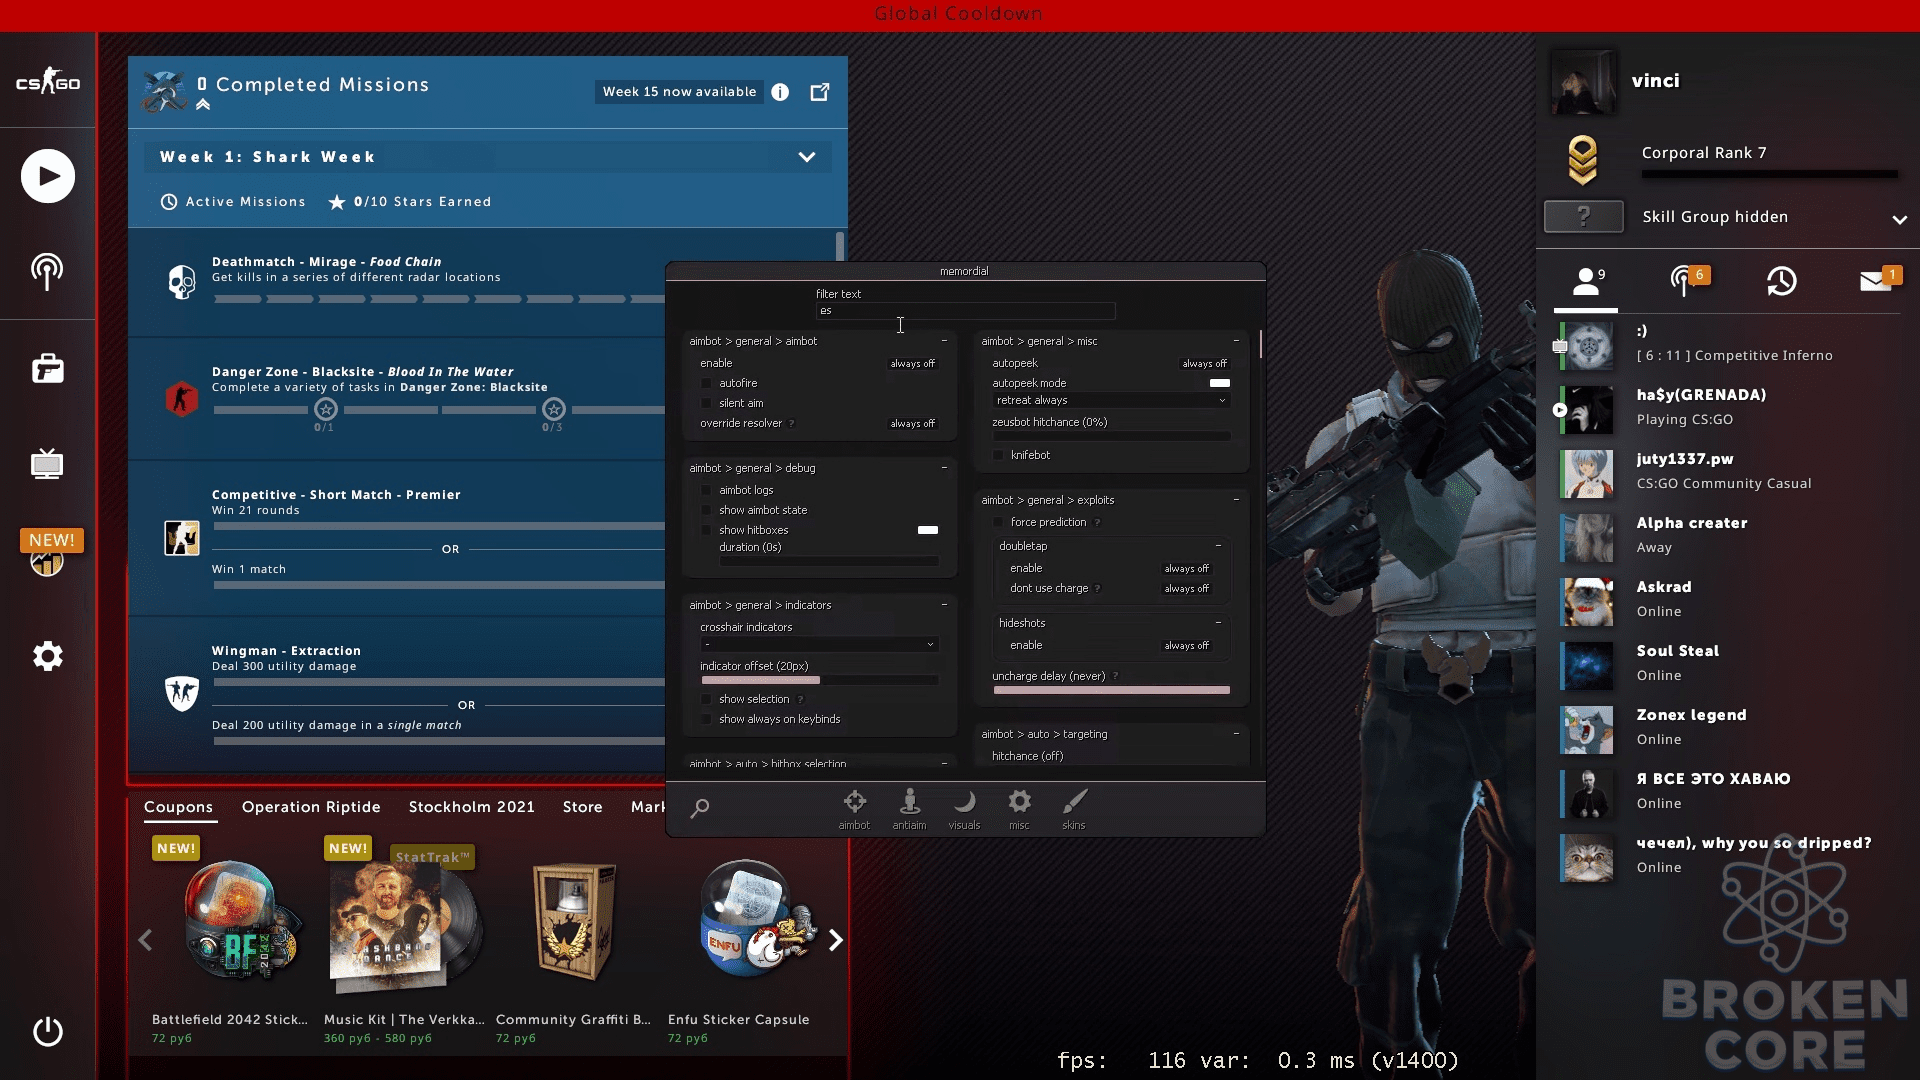
Task: Collapse the aimbot > general > debug section
Action: click(x=944, y=468)
